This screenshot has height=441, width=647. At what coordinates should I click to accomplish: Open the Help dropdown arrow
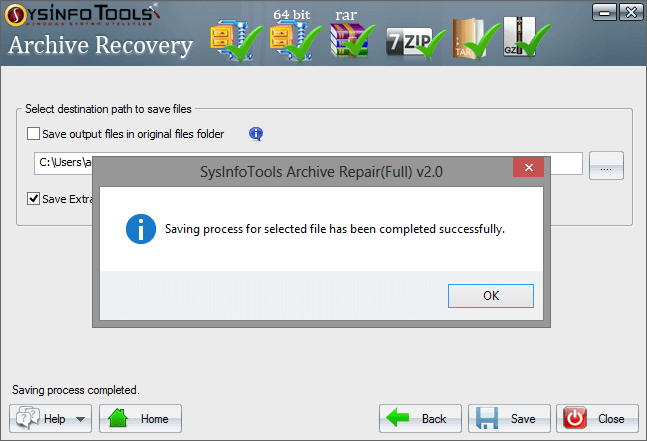81,419
